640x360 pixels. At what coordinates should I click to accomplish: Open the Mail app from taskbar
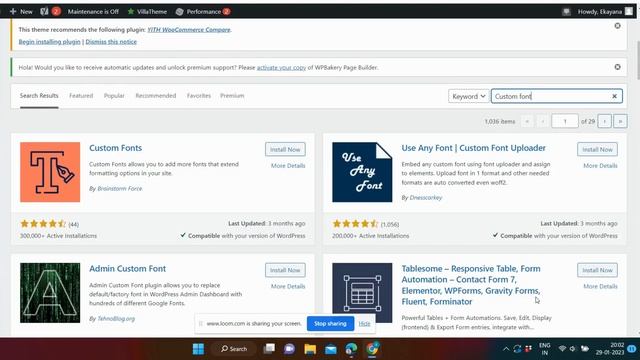(331, 349)
